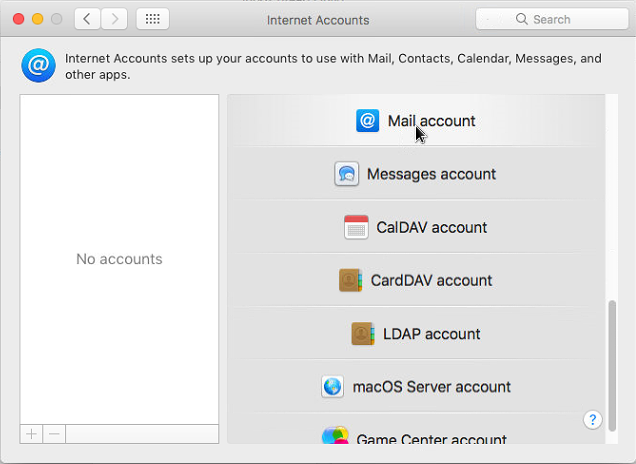Image resolution: width=636 pixels, height=464 pixels.
Task: Choose the Game Center account label
Action: (431, 438)
